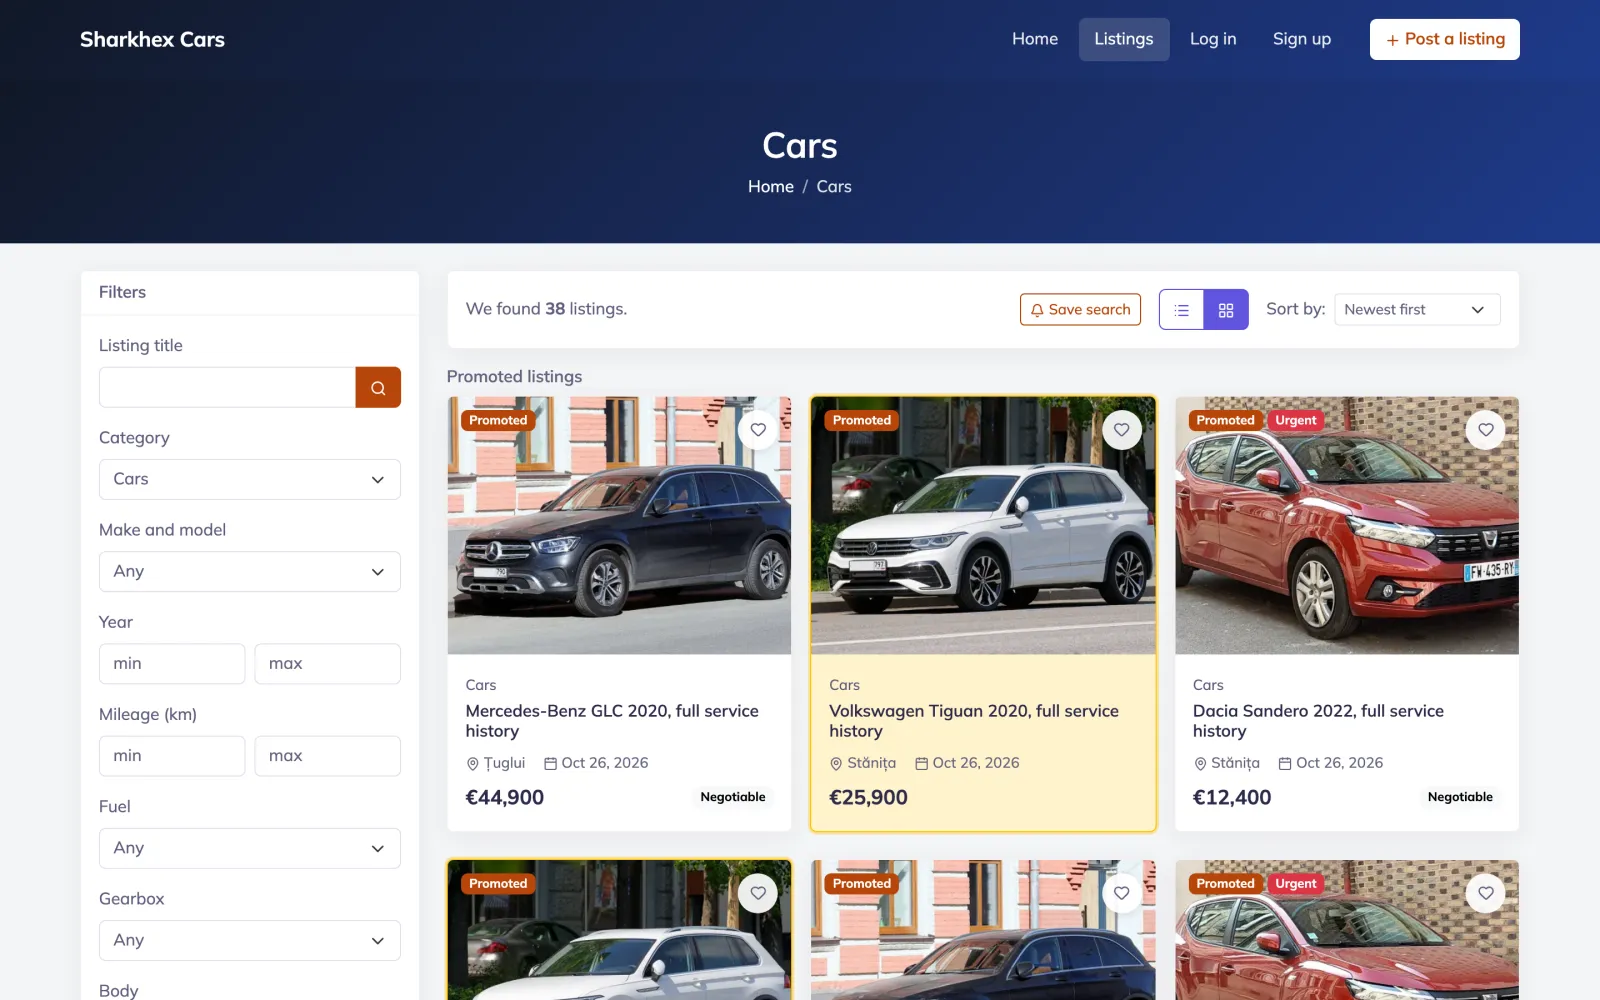Click the Mileage max field
This screenshot has width=1600, height=1000.
(x=328, y=756)
